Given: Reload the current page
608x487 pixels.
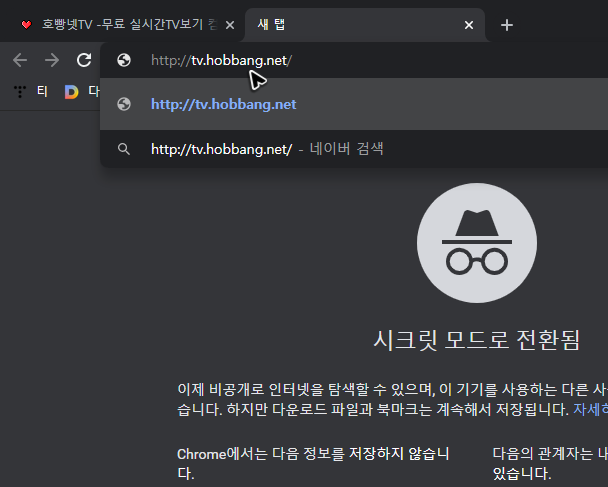Looking at the screenshot, I should pyautogui.click(x=84, y=60).
